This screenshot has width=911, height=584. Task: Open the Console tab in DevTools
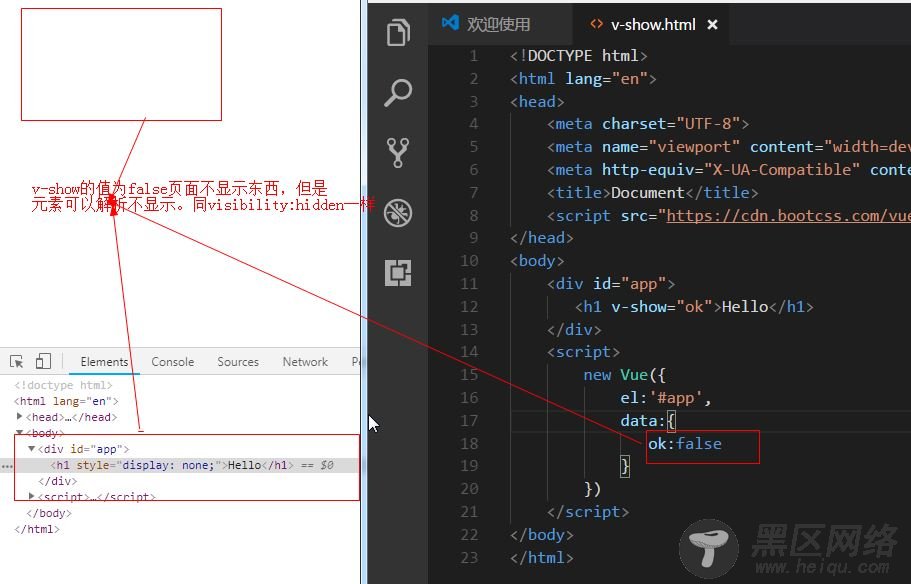(x=173, y=361)
